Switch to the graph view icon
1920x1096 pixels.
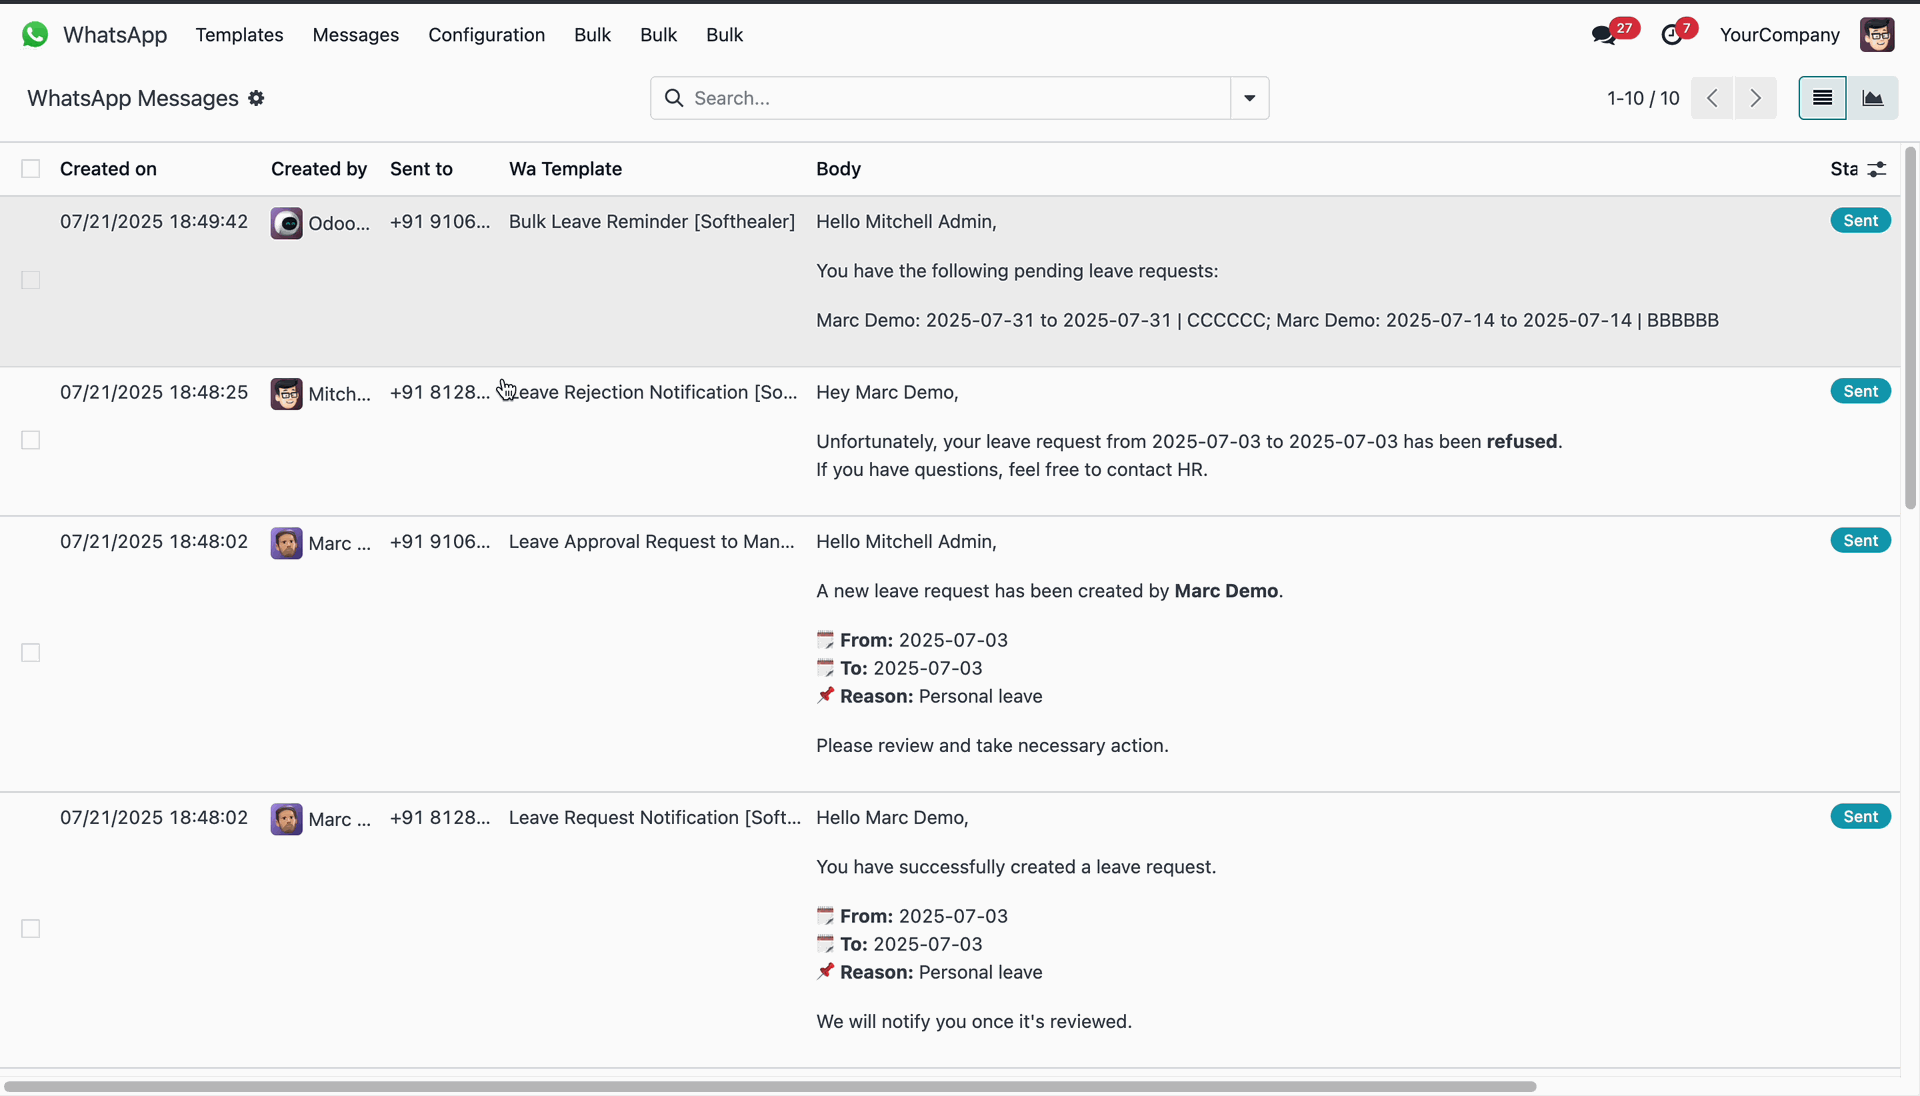click(1872, 98)
